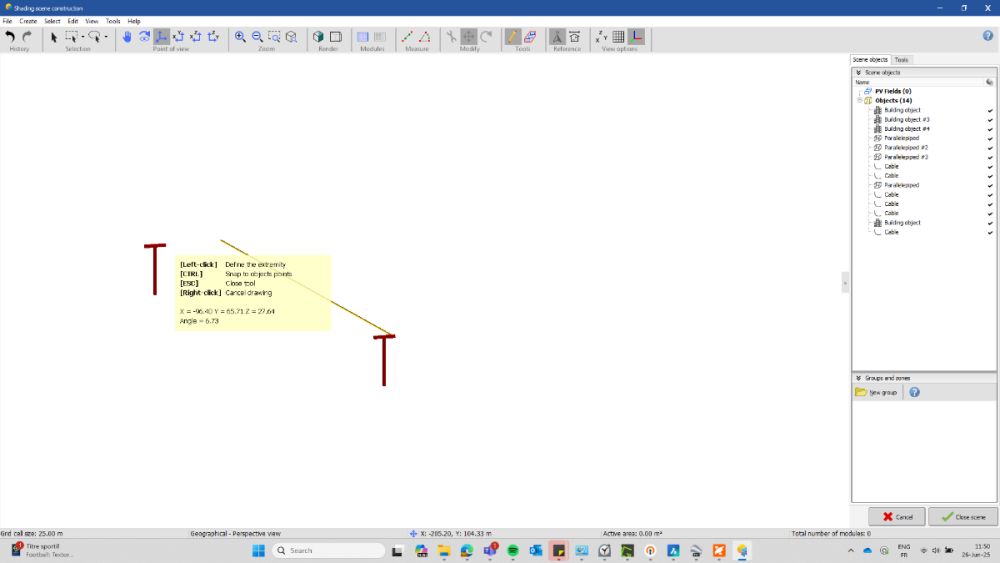Image resolution: width=1000 pixels, height=563 pixels.
Task: Collapse the Scene objects panel header
Action: pos(858,72)
